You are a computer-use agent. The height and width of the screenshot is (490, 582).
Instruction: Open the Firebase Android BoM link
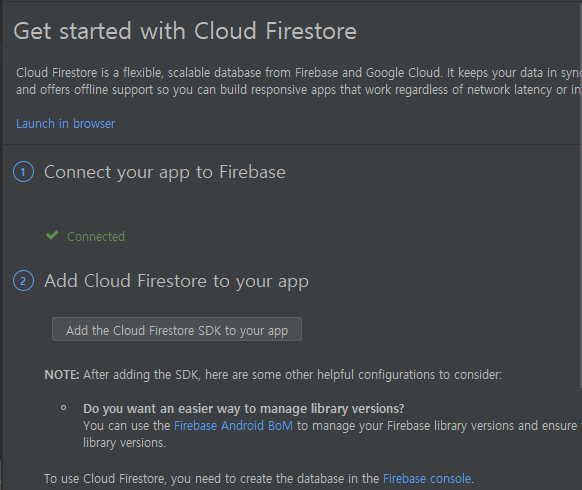(233, 426)
